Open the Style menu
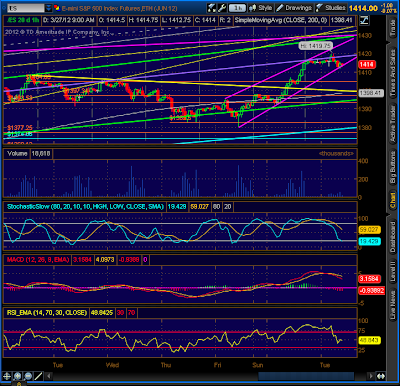The height and width of the screenshot is (386, 400). pyautogui.click(x=261, y=8)
